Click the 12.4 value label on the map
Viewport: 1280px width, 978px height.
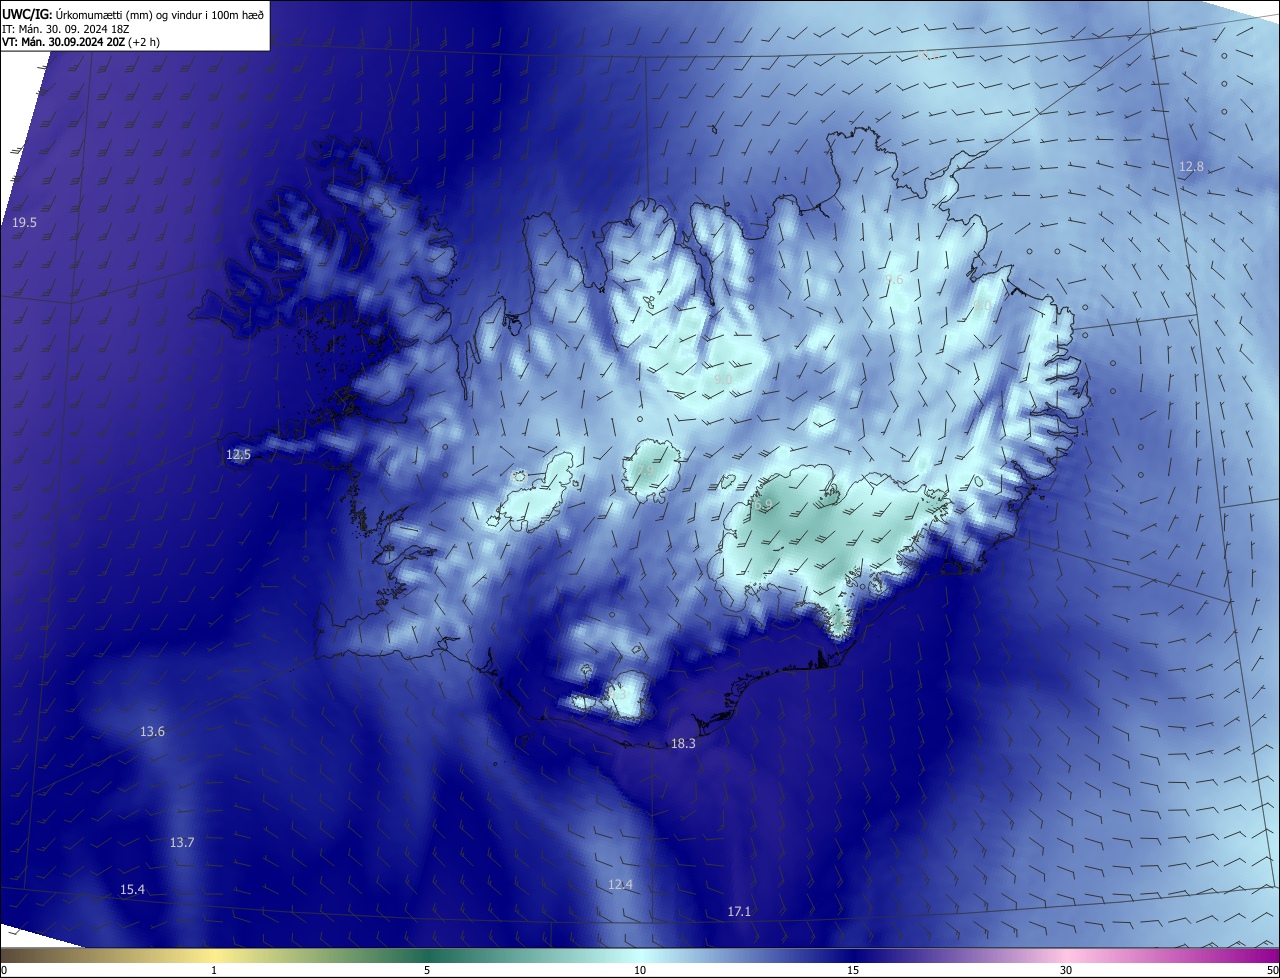tap(620, 884)
